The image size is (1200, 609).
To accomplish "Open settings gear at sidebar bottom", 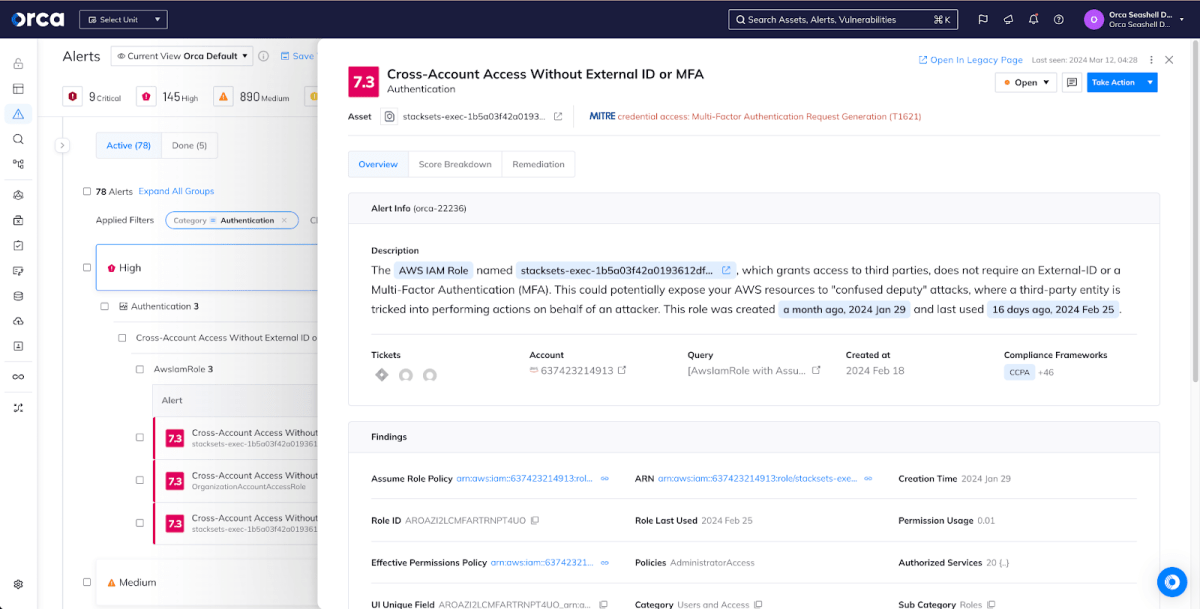I will click(x=18, y=584).
